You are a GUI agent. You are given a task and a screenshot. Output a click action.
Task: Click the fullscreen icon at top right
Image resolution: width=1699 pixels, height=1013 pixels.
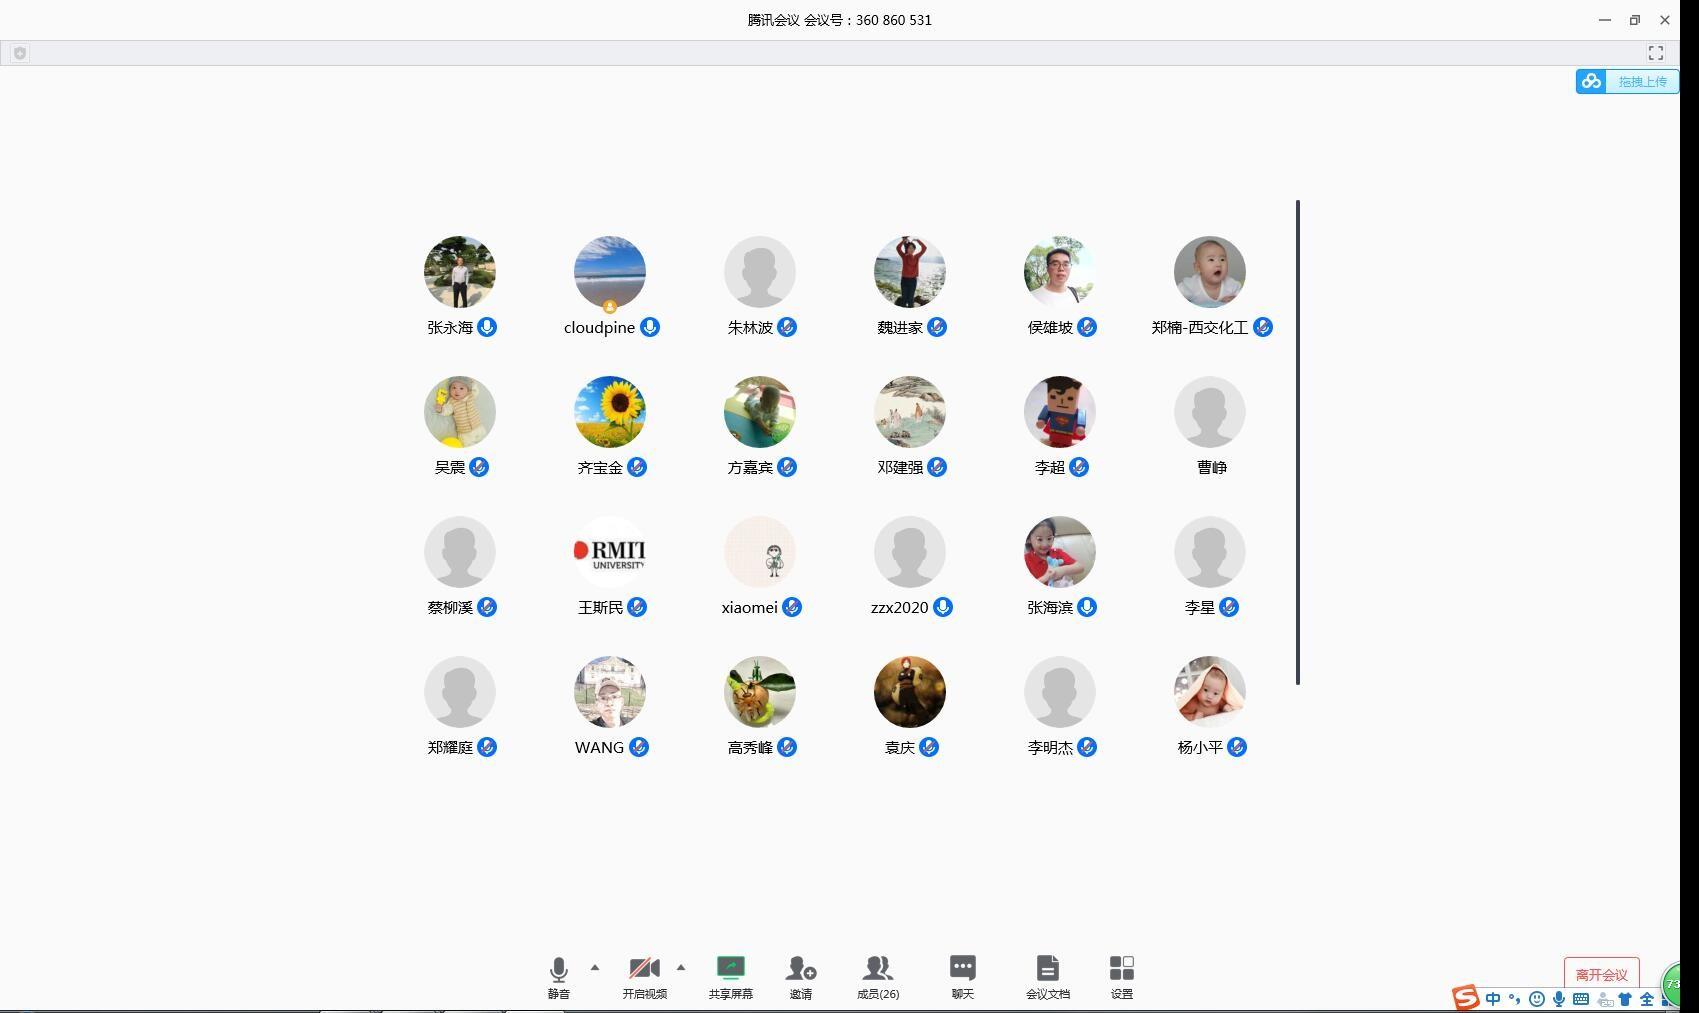click(x=1655, y=53)
